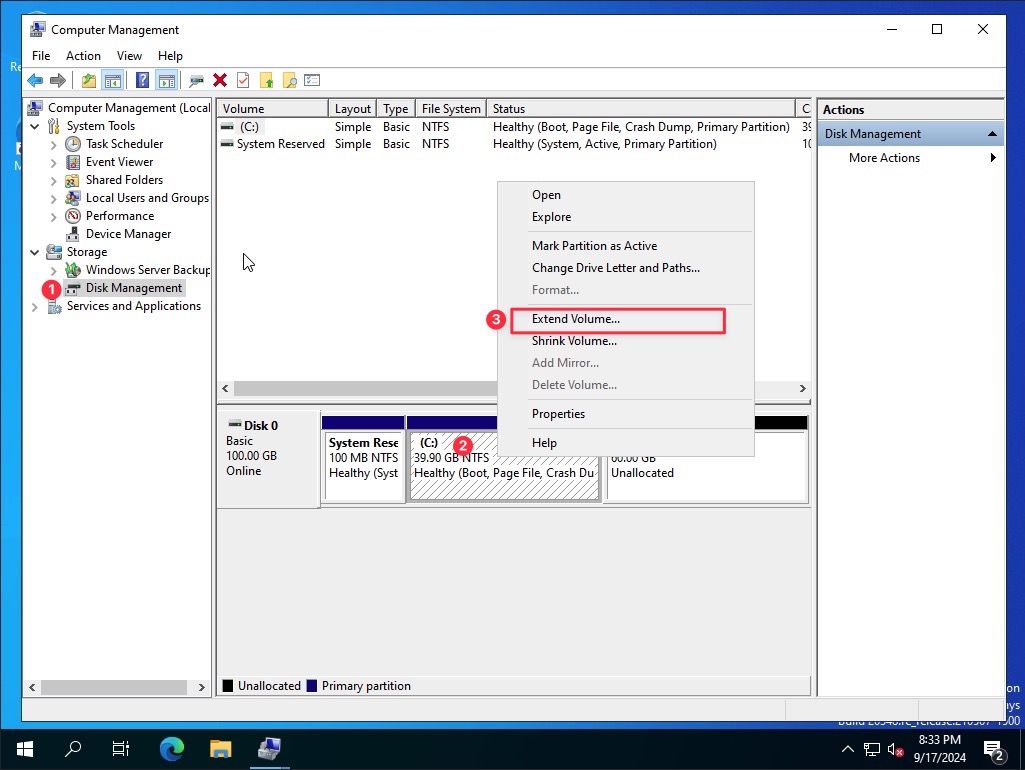The height and width of the screenshot is (770, 1025).
Task: Select the Computer Management (Local) root node
Action: pyautogui.click(x=129, y=108)
